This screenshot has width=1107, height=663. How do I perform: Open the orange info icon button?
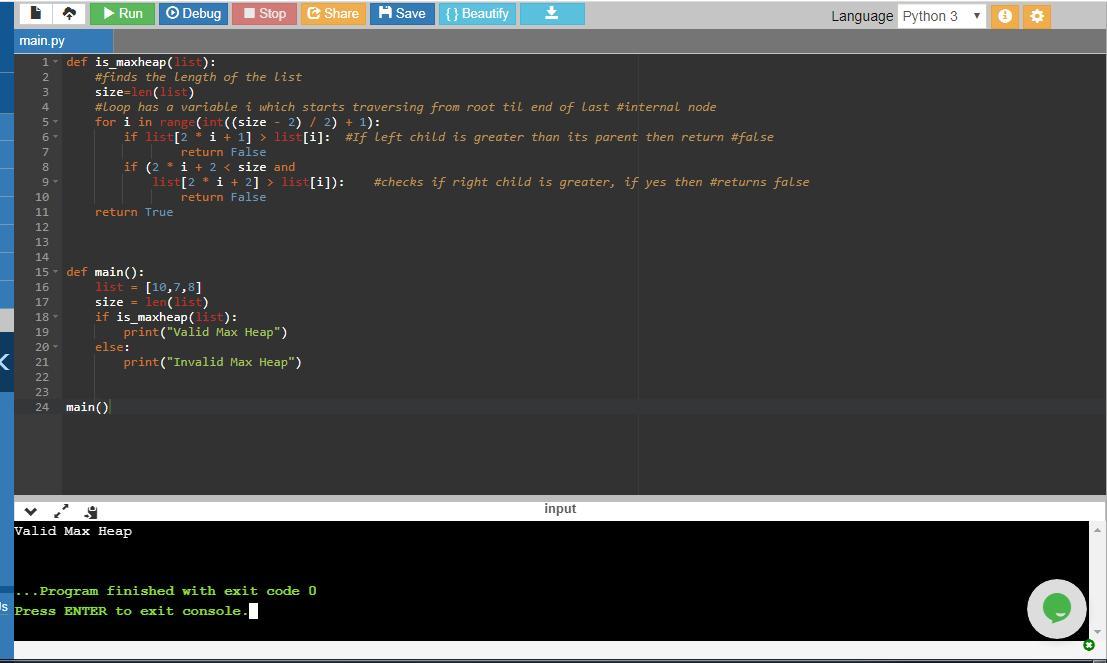click(1005, 16)
